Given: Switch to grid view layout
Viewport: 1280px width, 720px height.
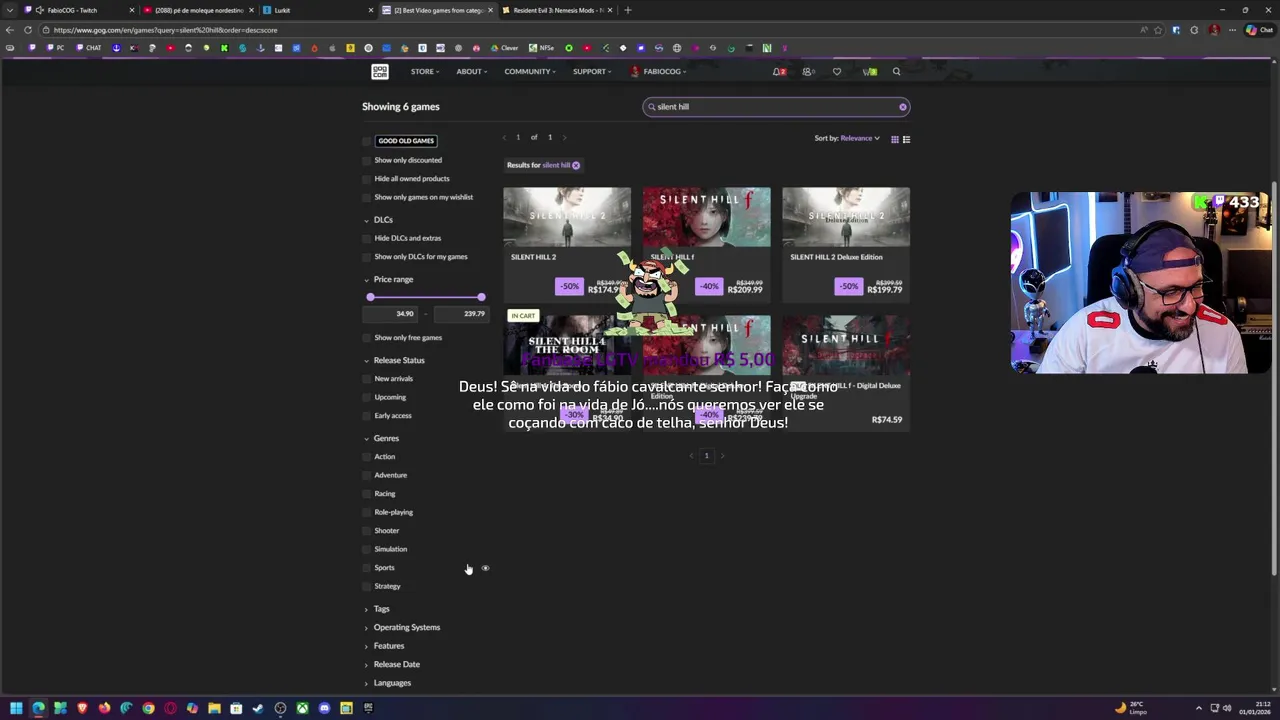Looking at the screenshot, I should coord(895,139).
